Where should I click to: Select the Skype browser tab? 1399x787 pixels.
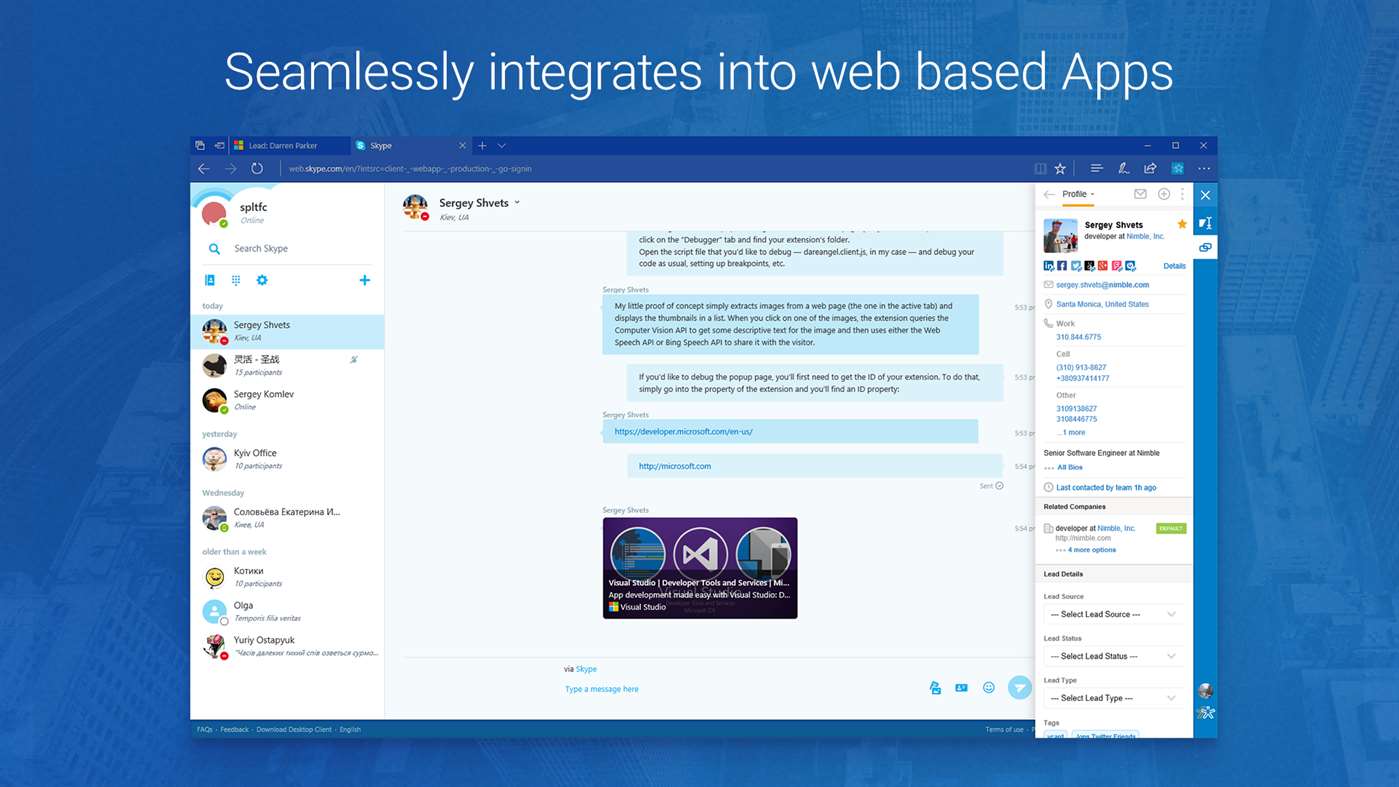click(x=410, y=146)
